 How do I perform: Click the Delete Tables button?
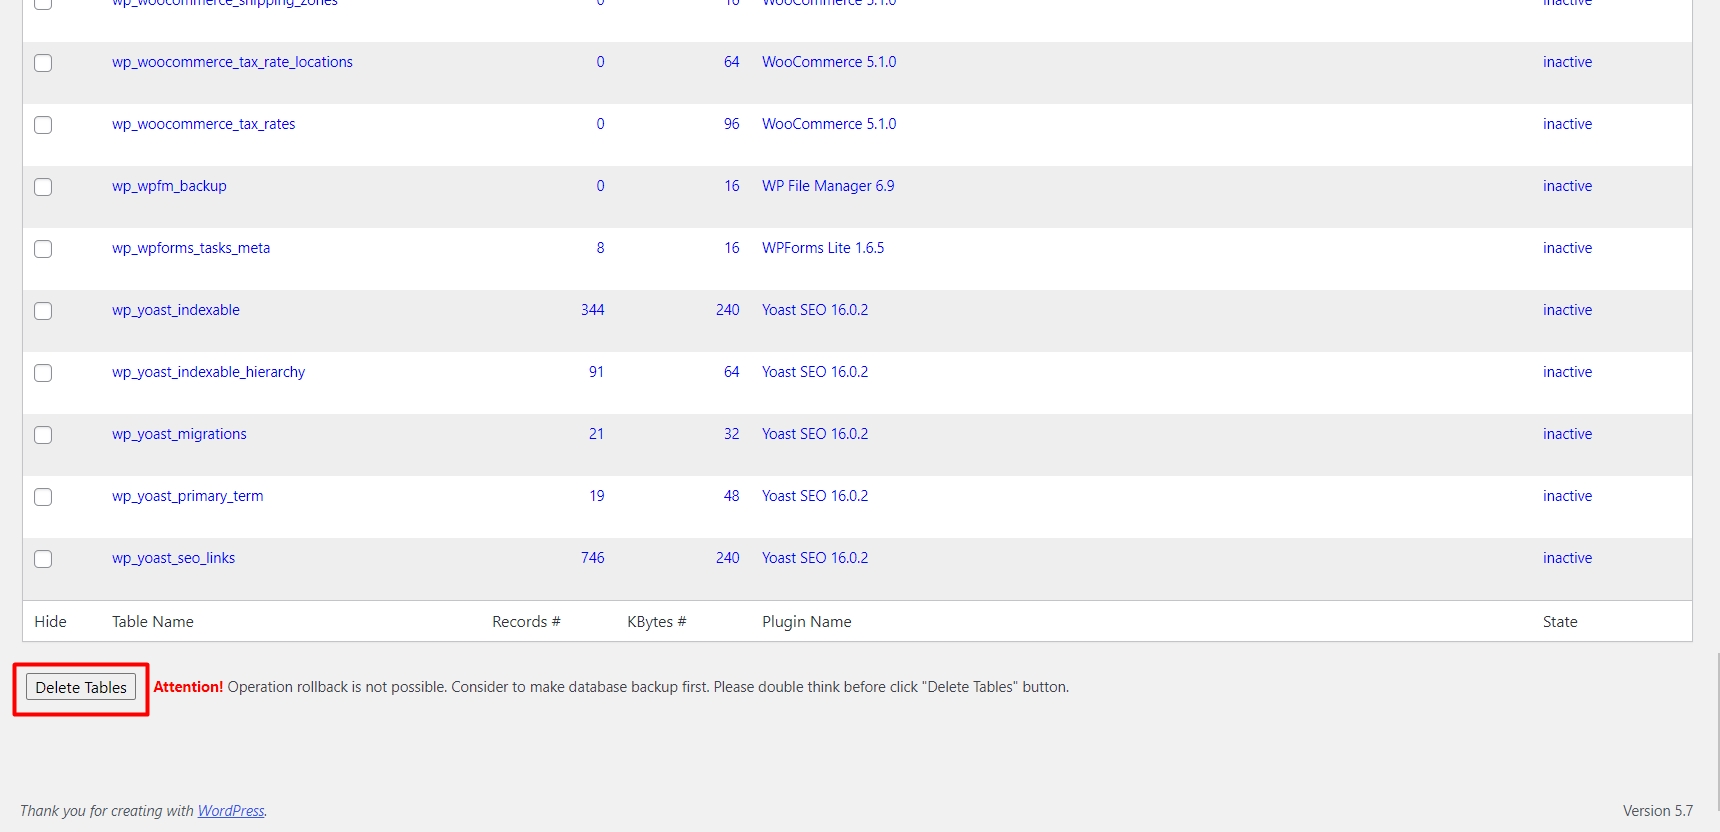[81, 687]
